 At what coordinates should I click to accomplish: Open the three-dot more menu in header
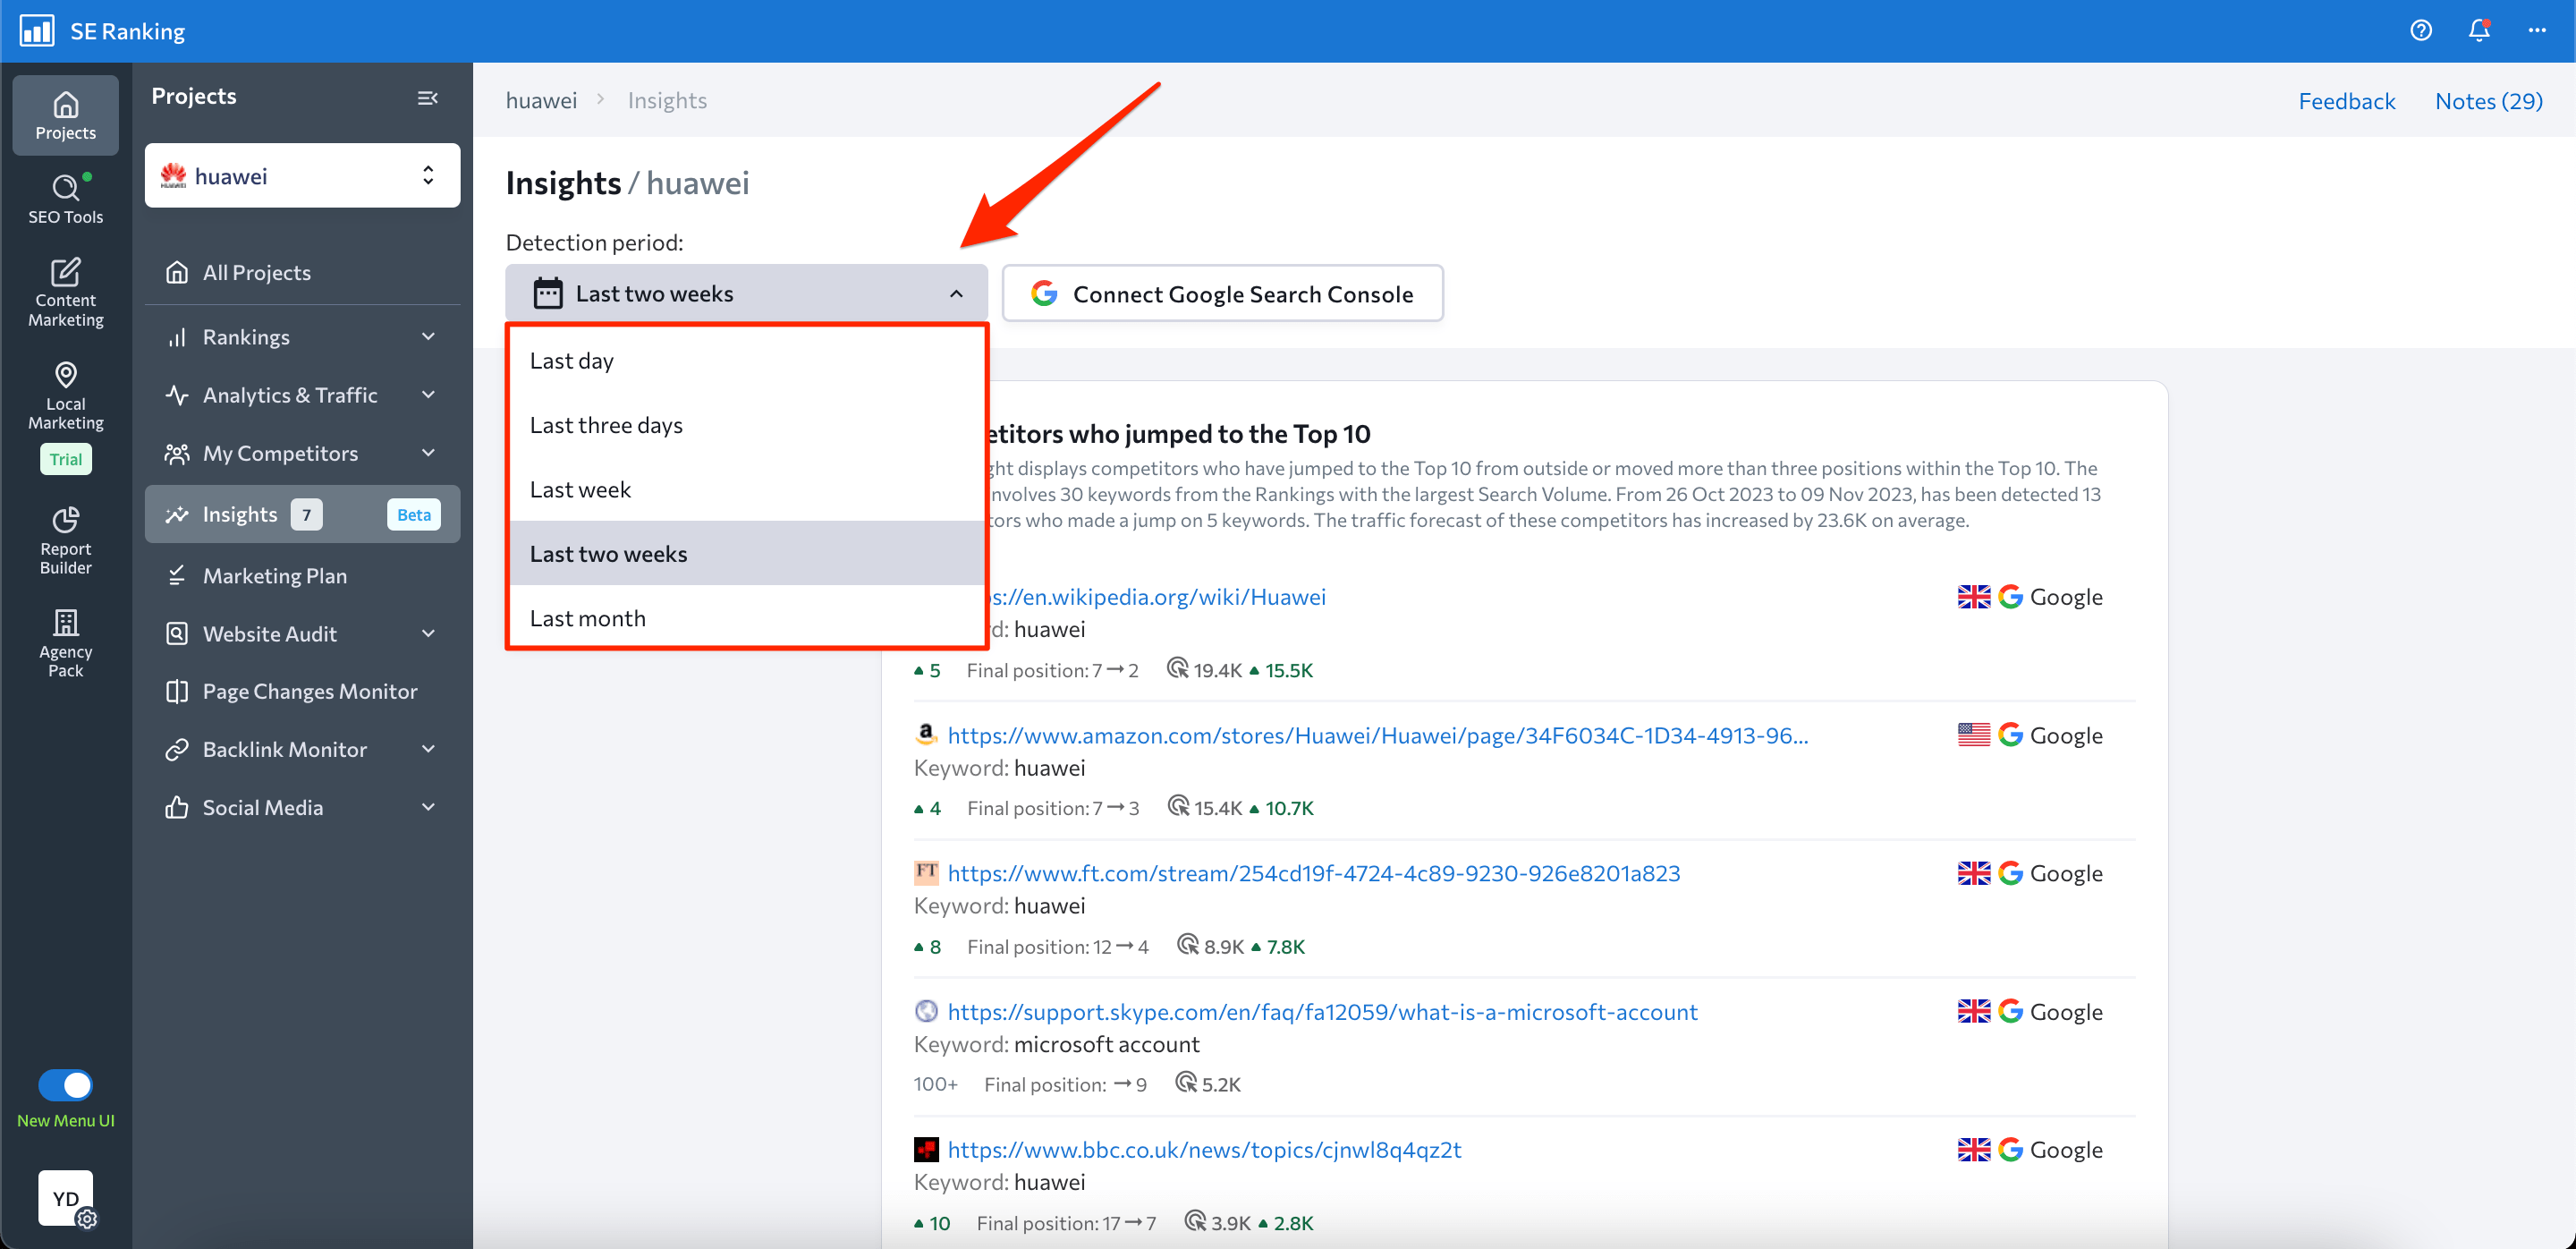2537,30
